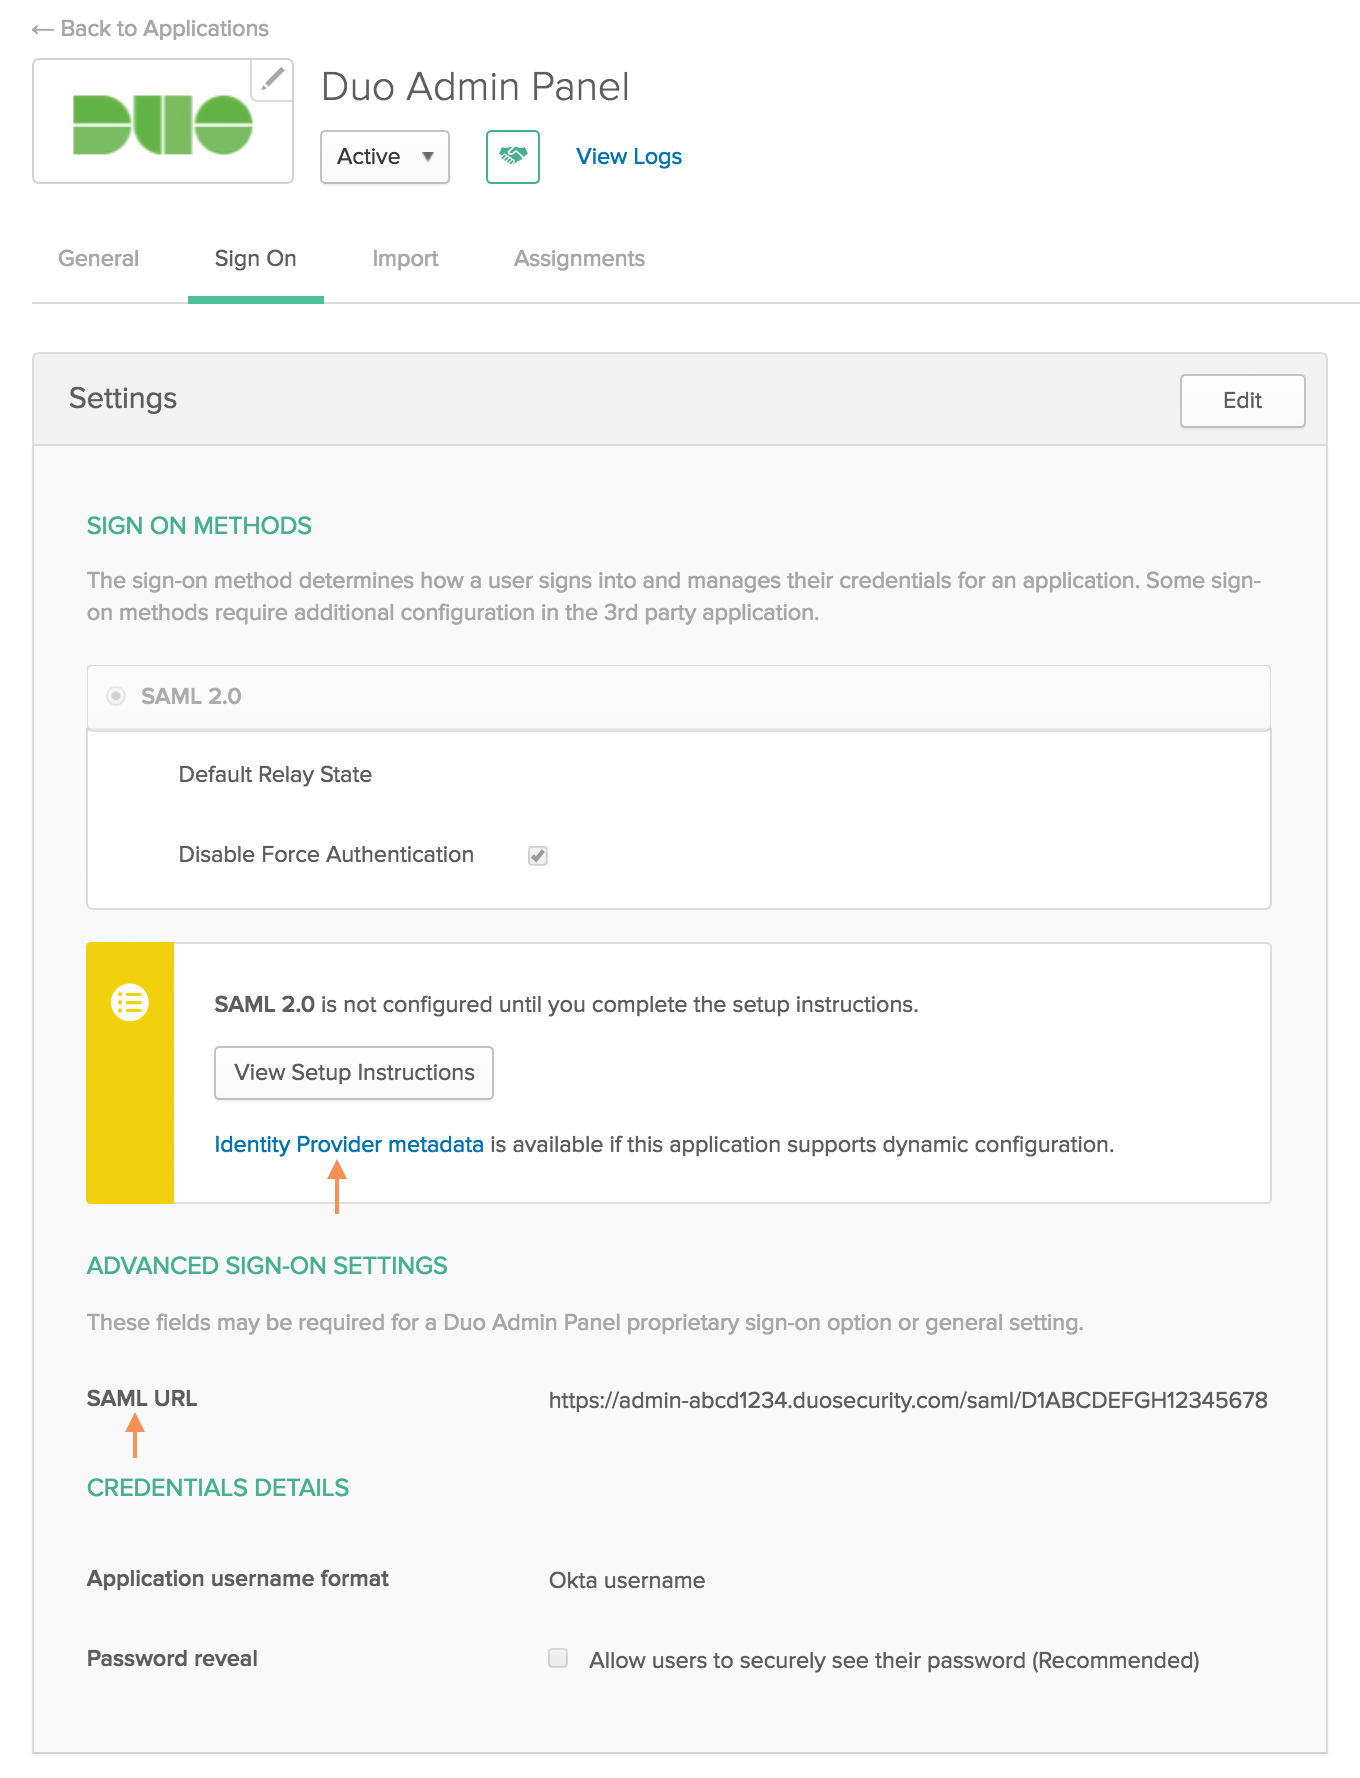Select the Sign On tab
The height and width of the screenshot is (1778, 1360).
click(255, 259)
